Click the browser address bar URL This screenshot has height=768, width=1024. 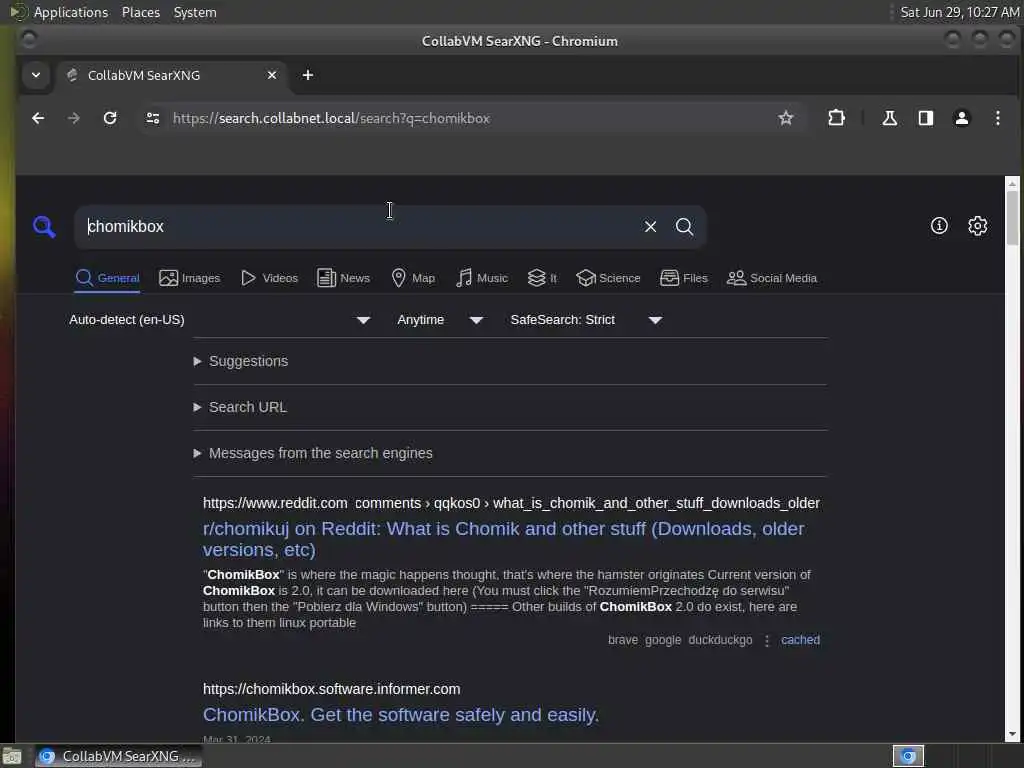[x=331, y=118]
